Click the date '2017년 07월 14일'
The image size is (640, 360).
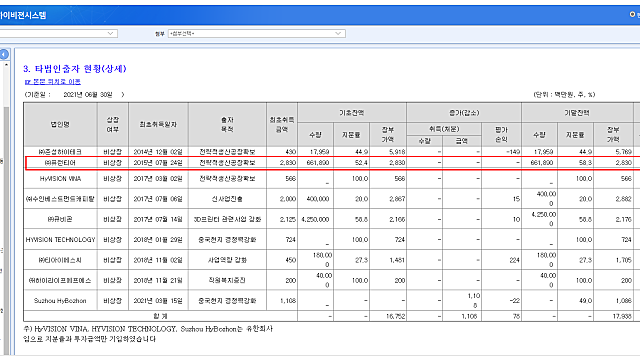coord(158,219)
